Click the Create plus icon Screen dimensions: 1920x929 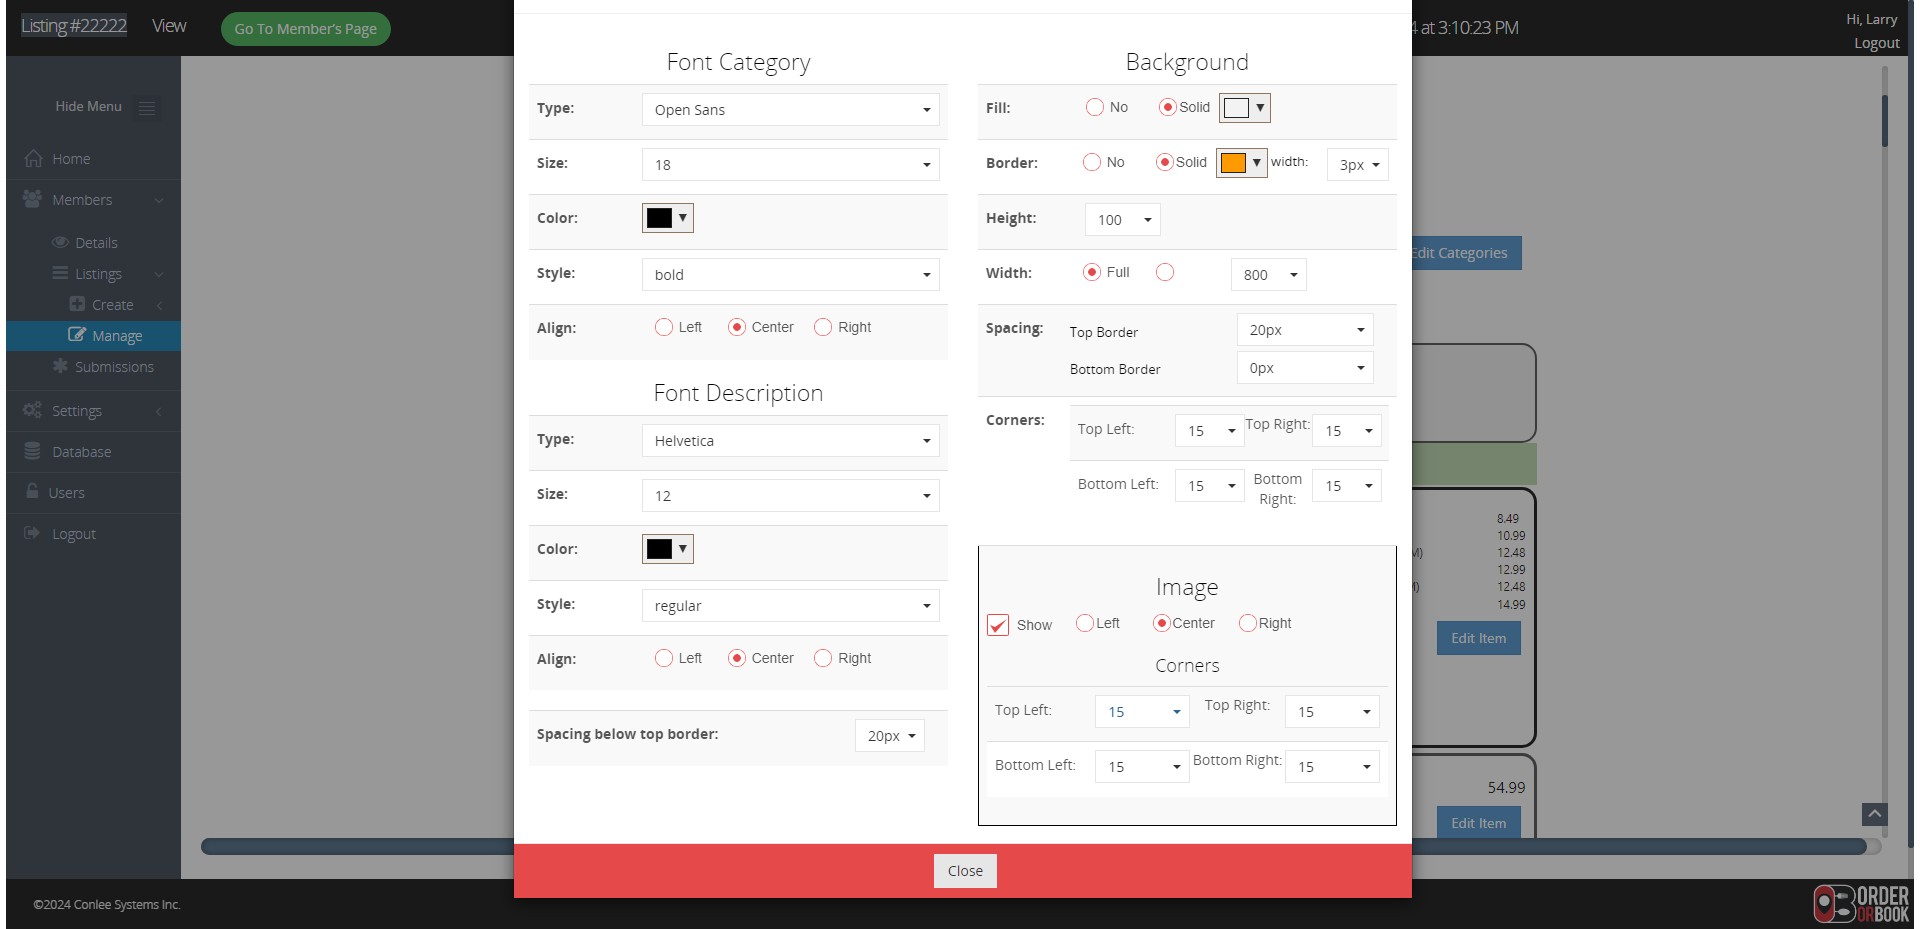(x=77, y=304)
